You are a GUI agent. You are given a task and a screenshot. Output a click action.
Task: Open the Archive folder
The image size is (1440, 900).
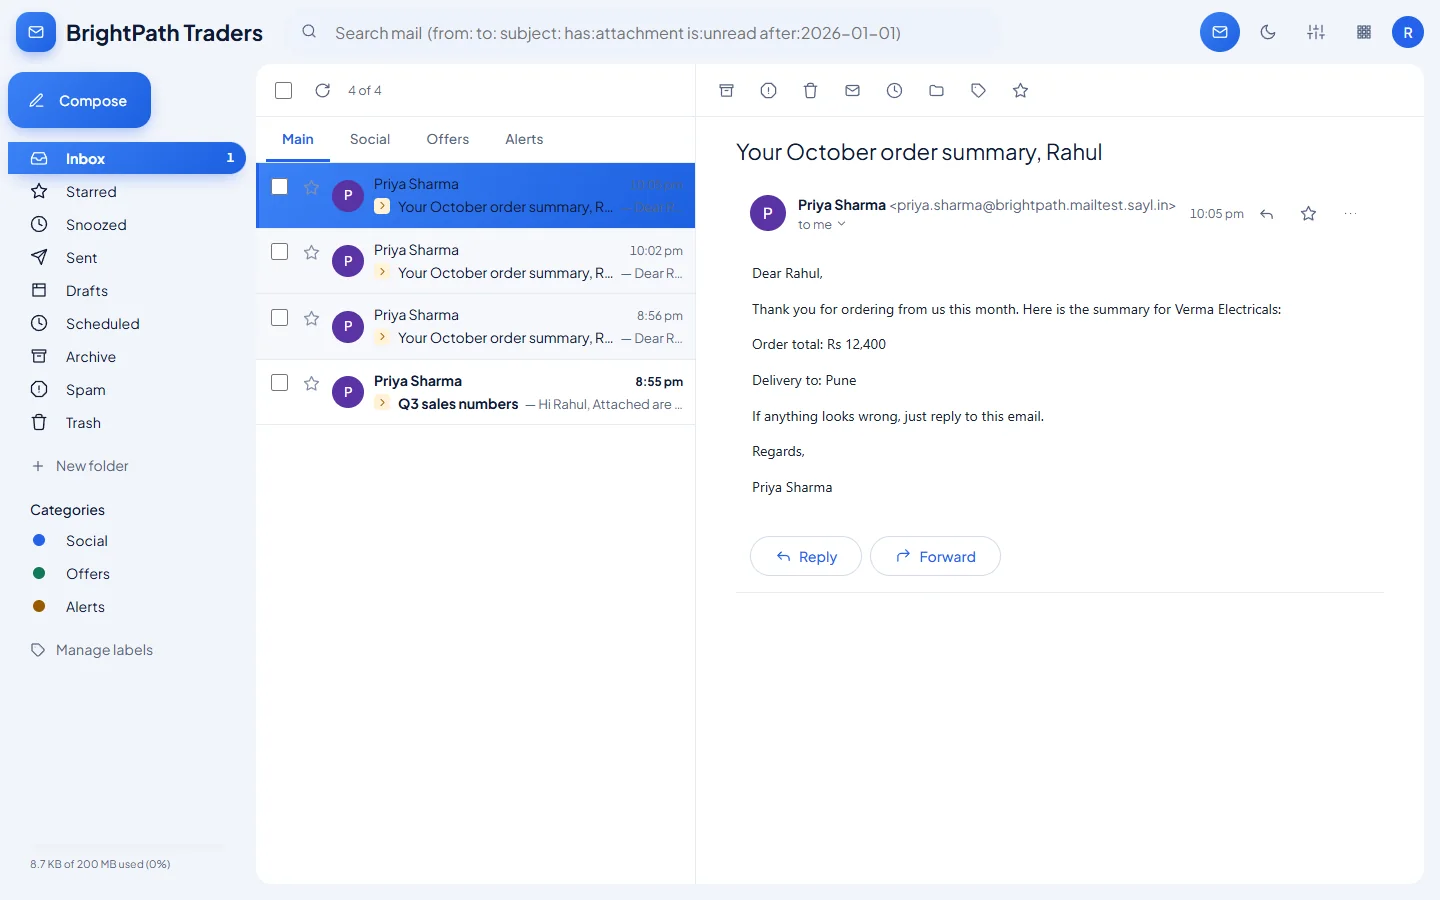127,356
